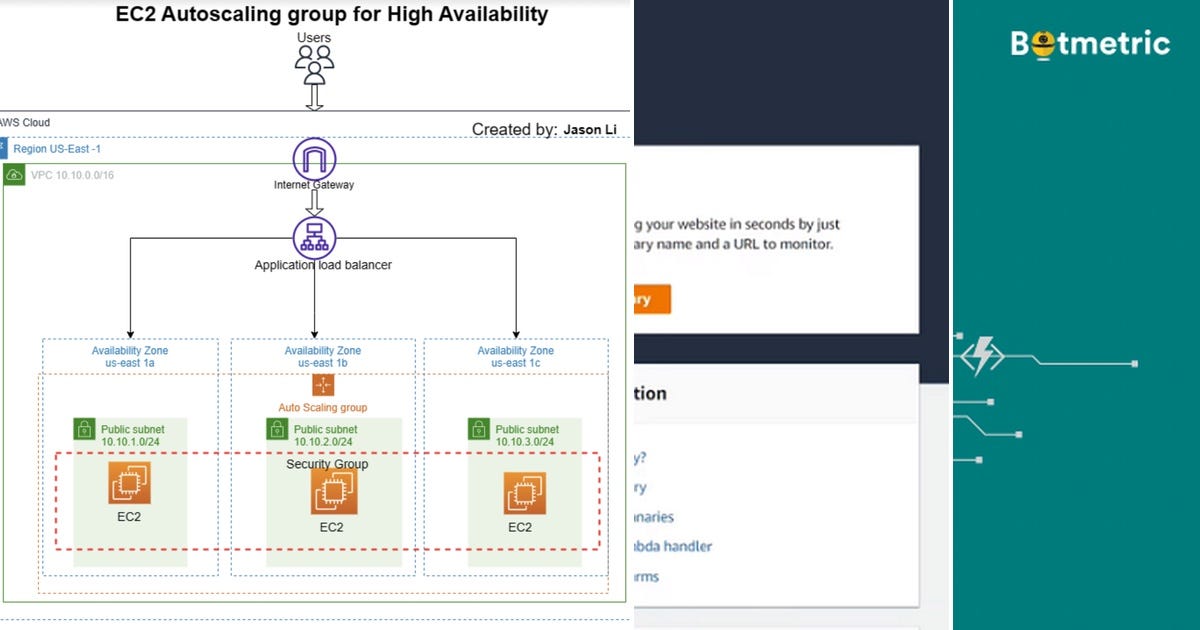The width and height of the screenshot is (1200, 630).
Task: Select the EC2 icon in subnet 10.10.3.0/24
Action: click(524, 491)
